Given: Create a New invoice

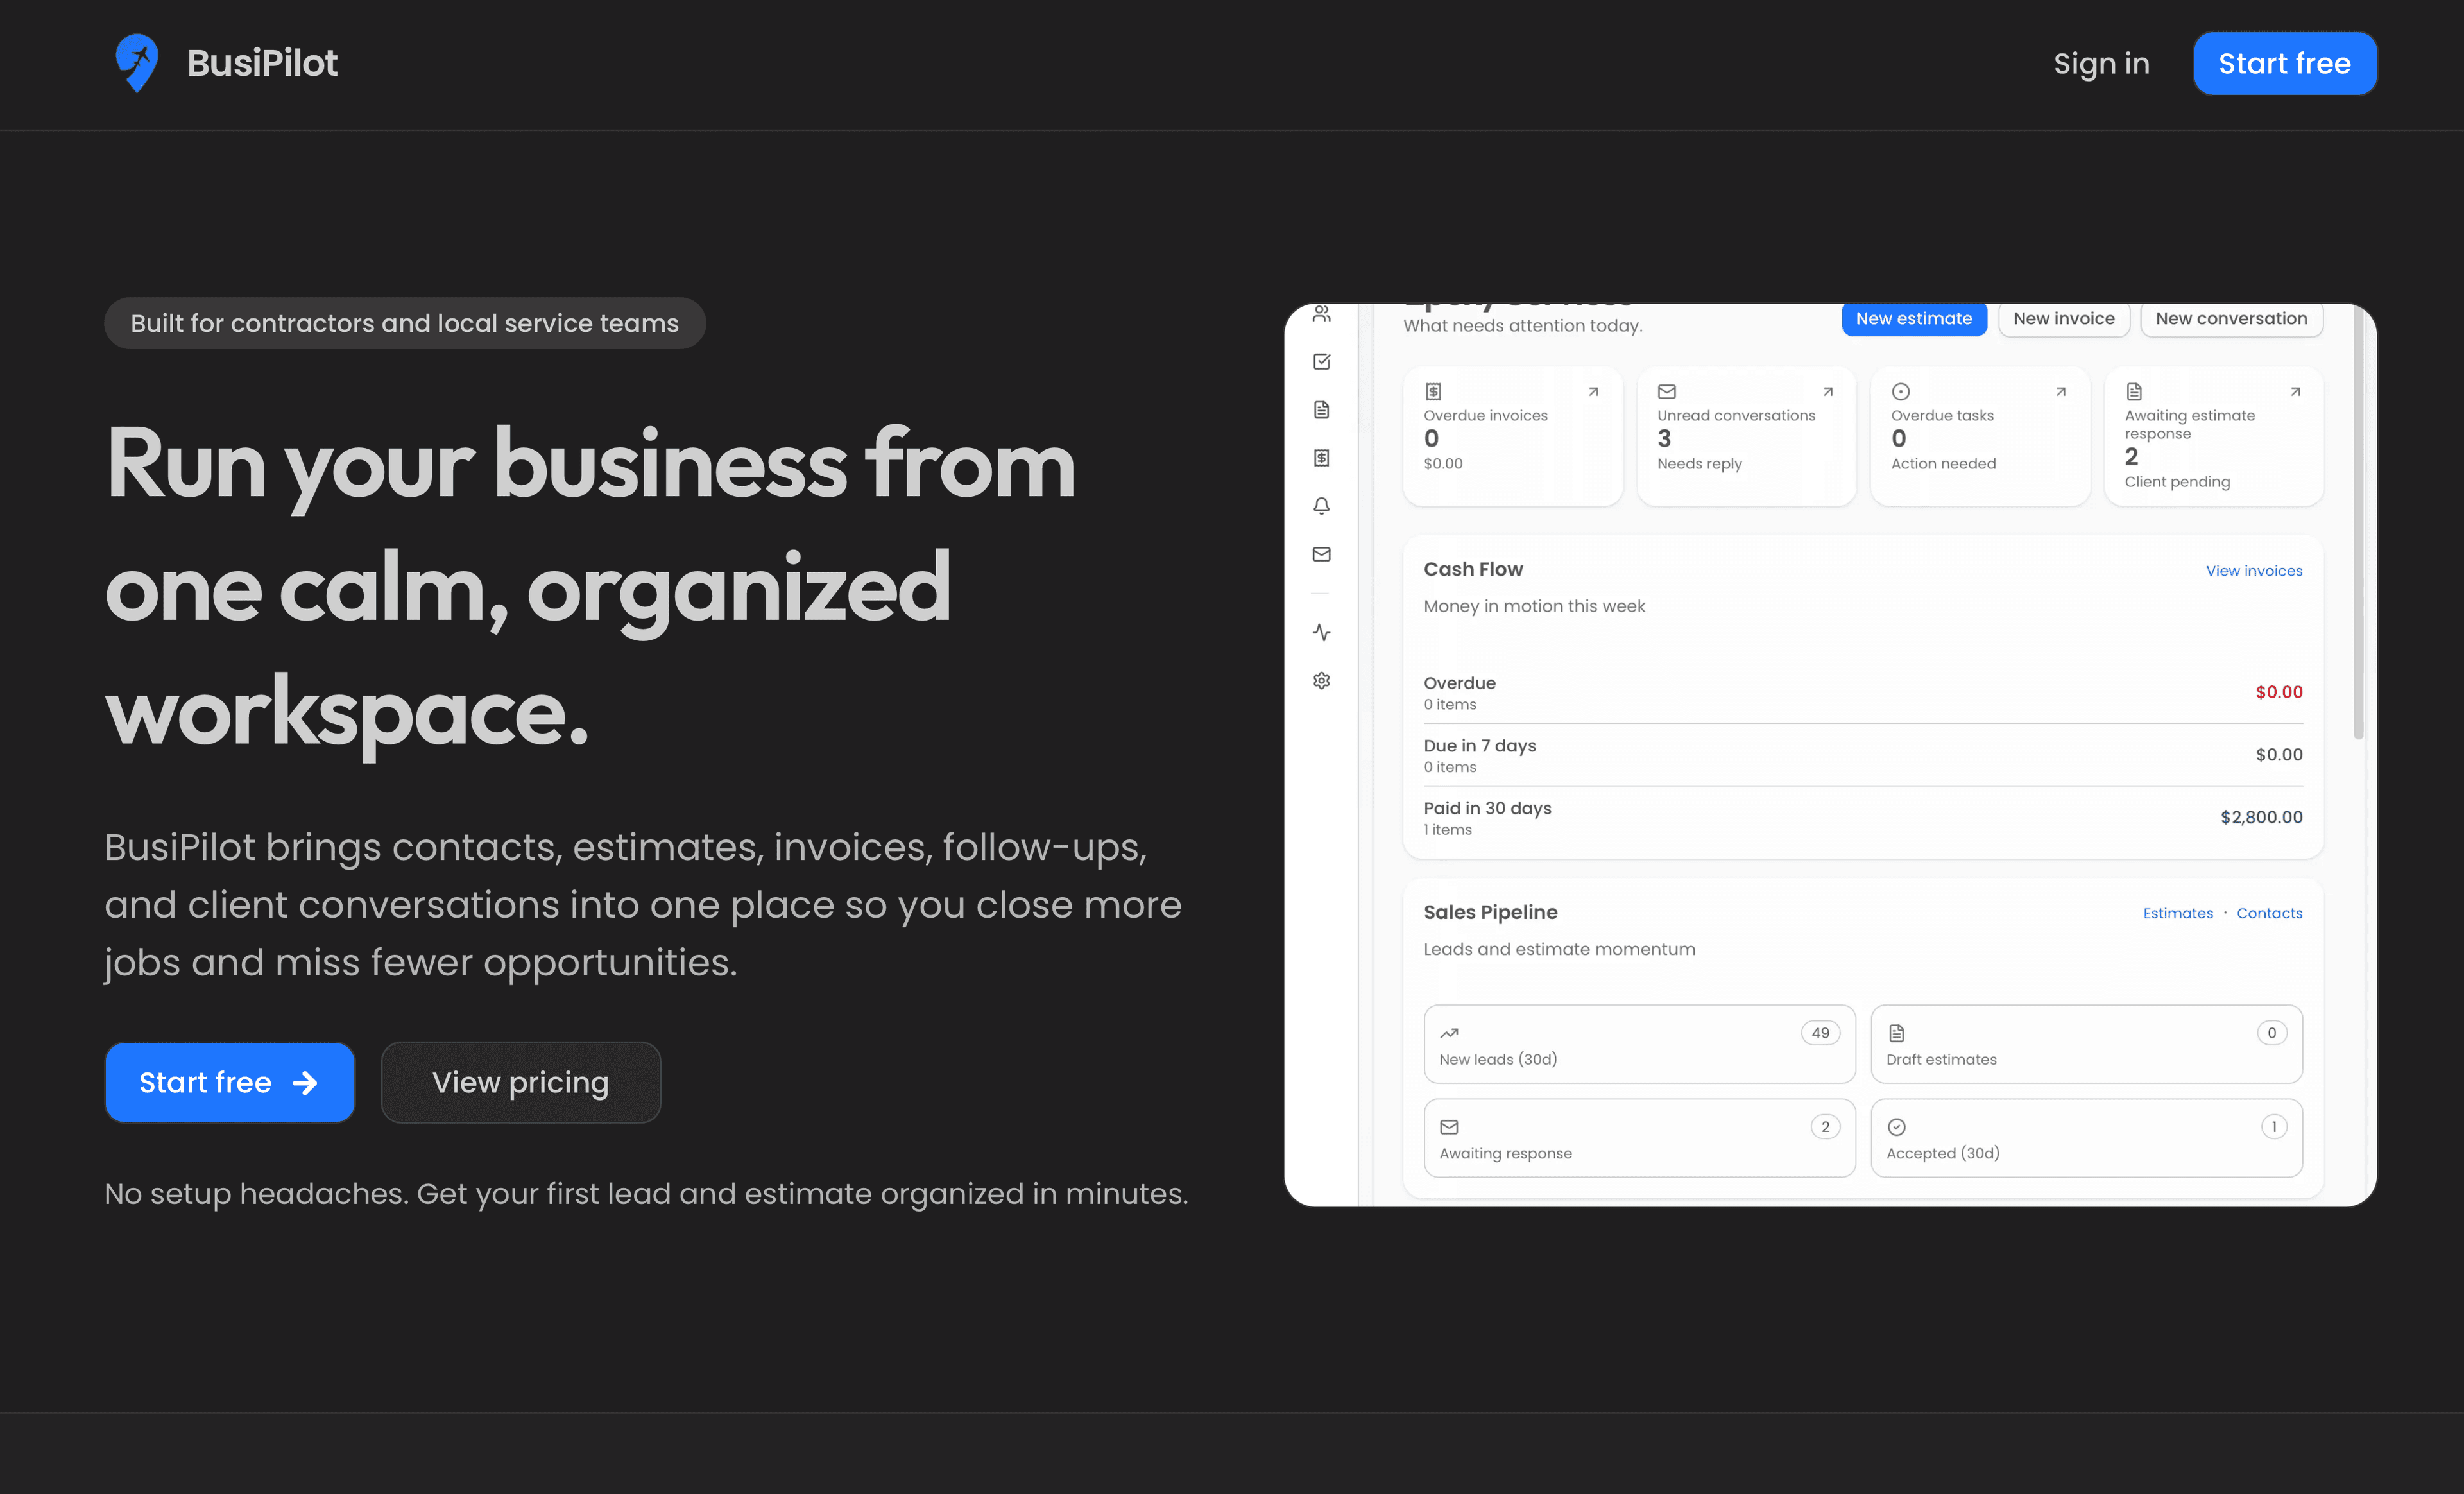Looking at the screenshot, I should pyautogui.click(x=2064, y=318).
